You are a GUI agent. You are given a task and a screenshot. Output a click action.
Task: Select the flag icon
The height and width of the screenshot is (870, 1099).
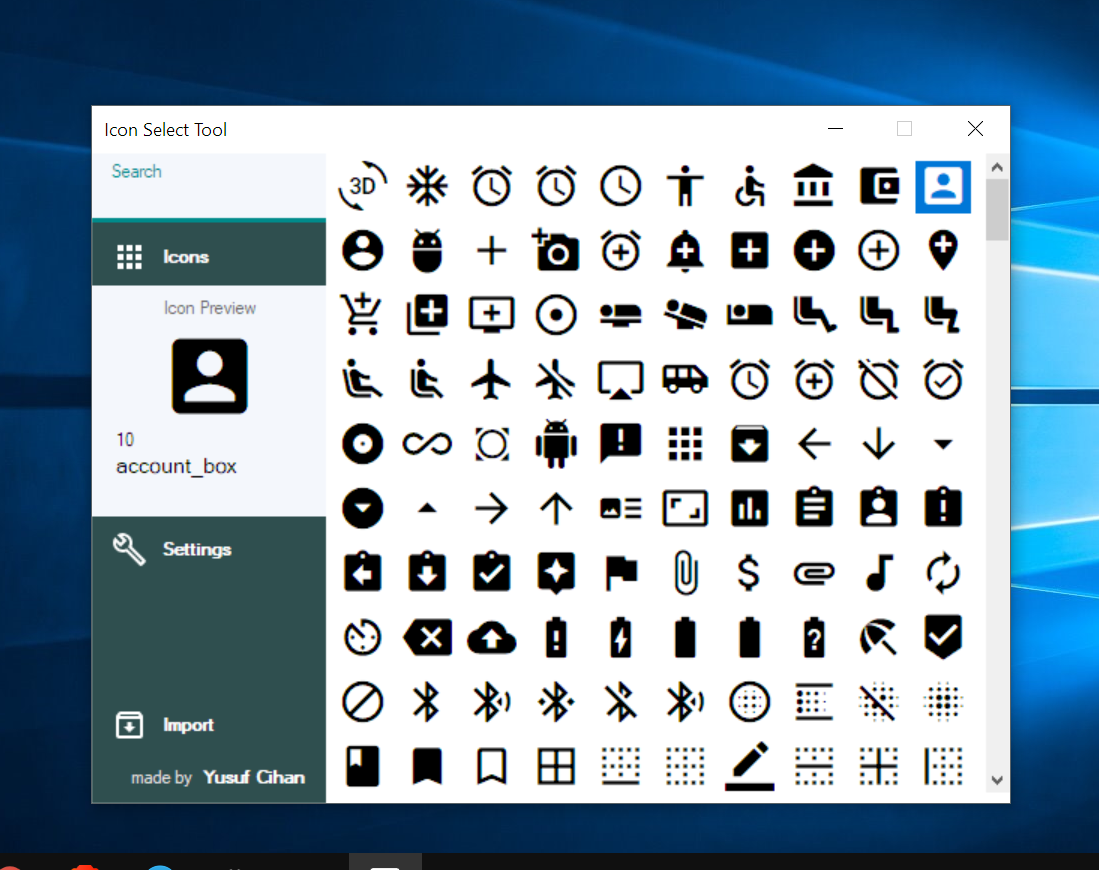(620, 572)
